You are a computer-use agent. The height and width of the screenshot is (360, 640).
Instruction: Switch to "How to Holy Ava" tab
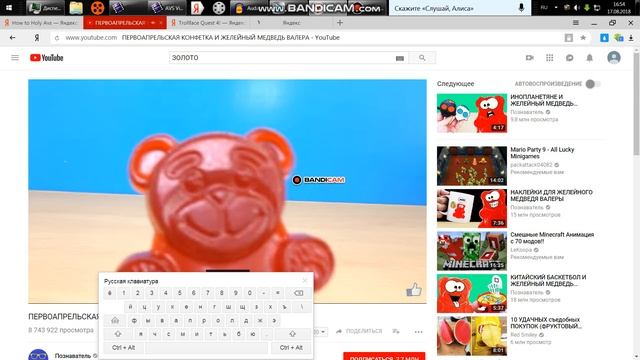click(42, 23)
